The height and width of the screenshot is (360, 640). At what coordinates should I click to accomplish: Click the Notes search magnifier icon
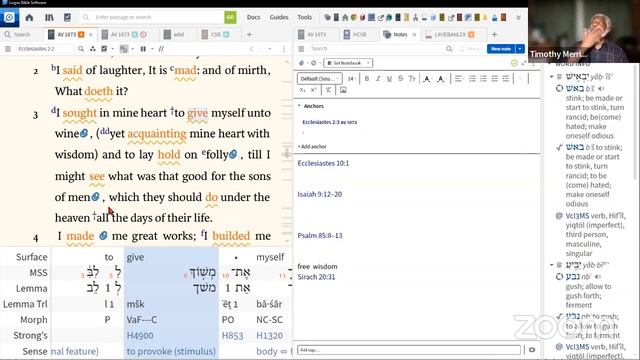tap(449, 49)
